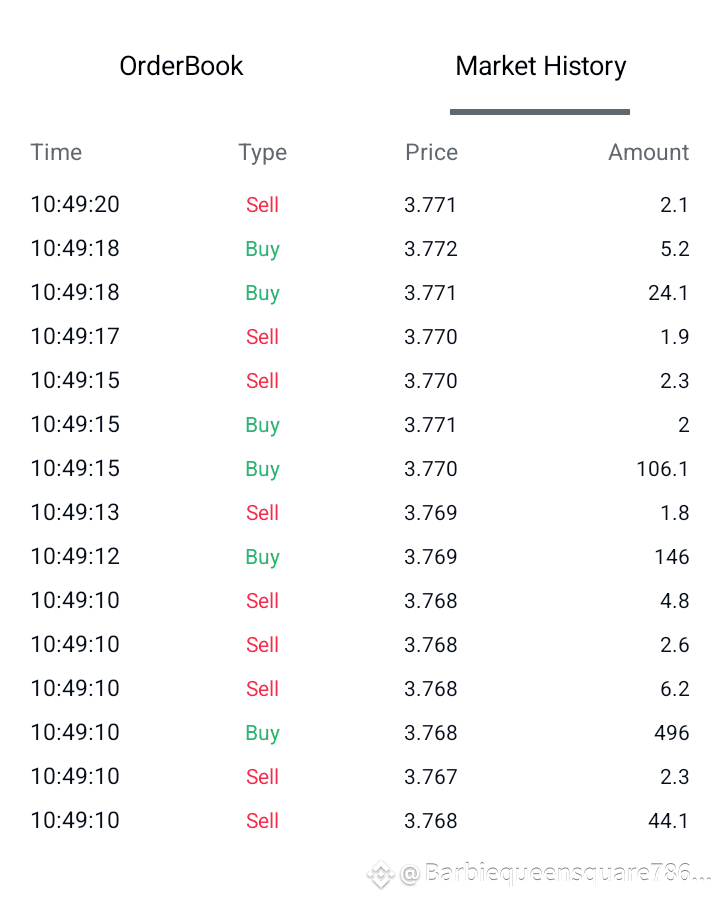Click the Buy label at 10:49:12
This screenshot has width=720, height=900.
pyautogui.click(x=262, y=557)
